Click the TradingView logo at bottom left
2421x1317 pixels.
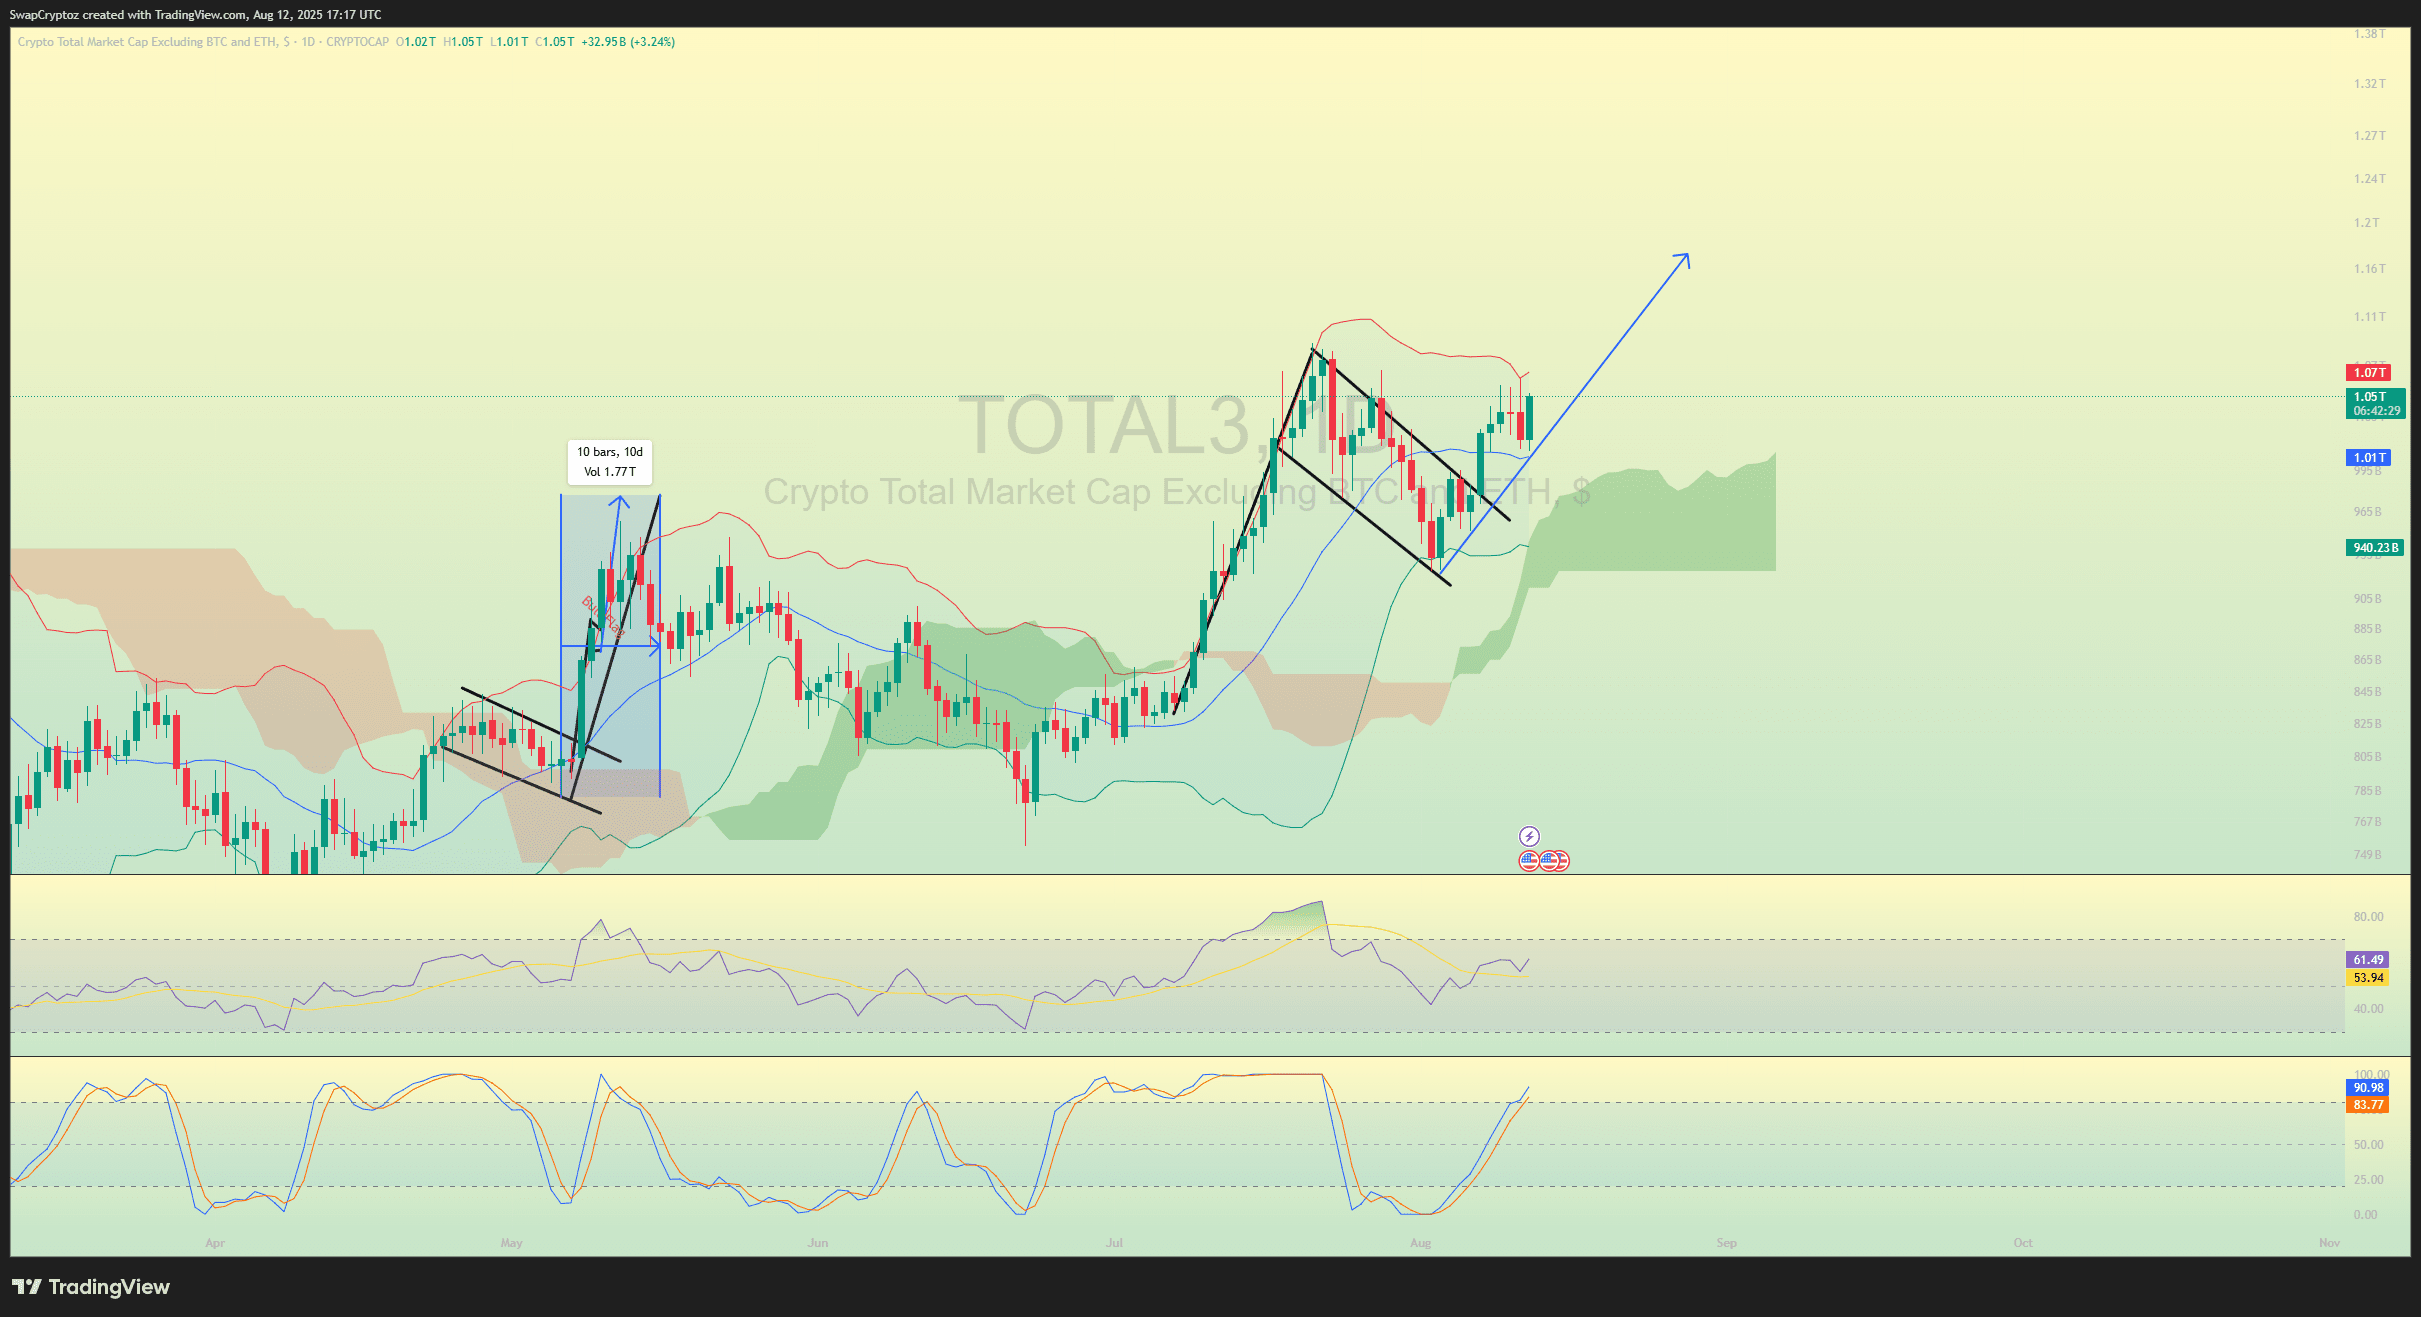(x=91, y=1287)
